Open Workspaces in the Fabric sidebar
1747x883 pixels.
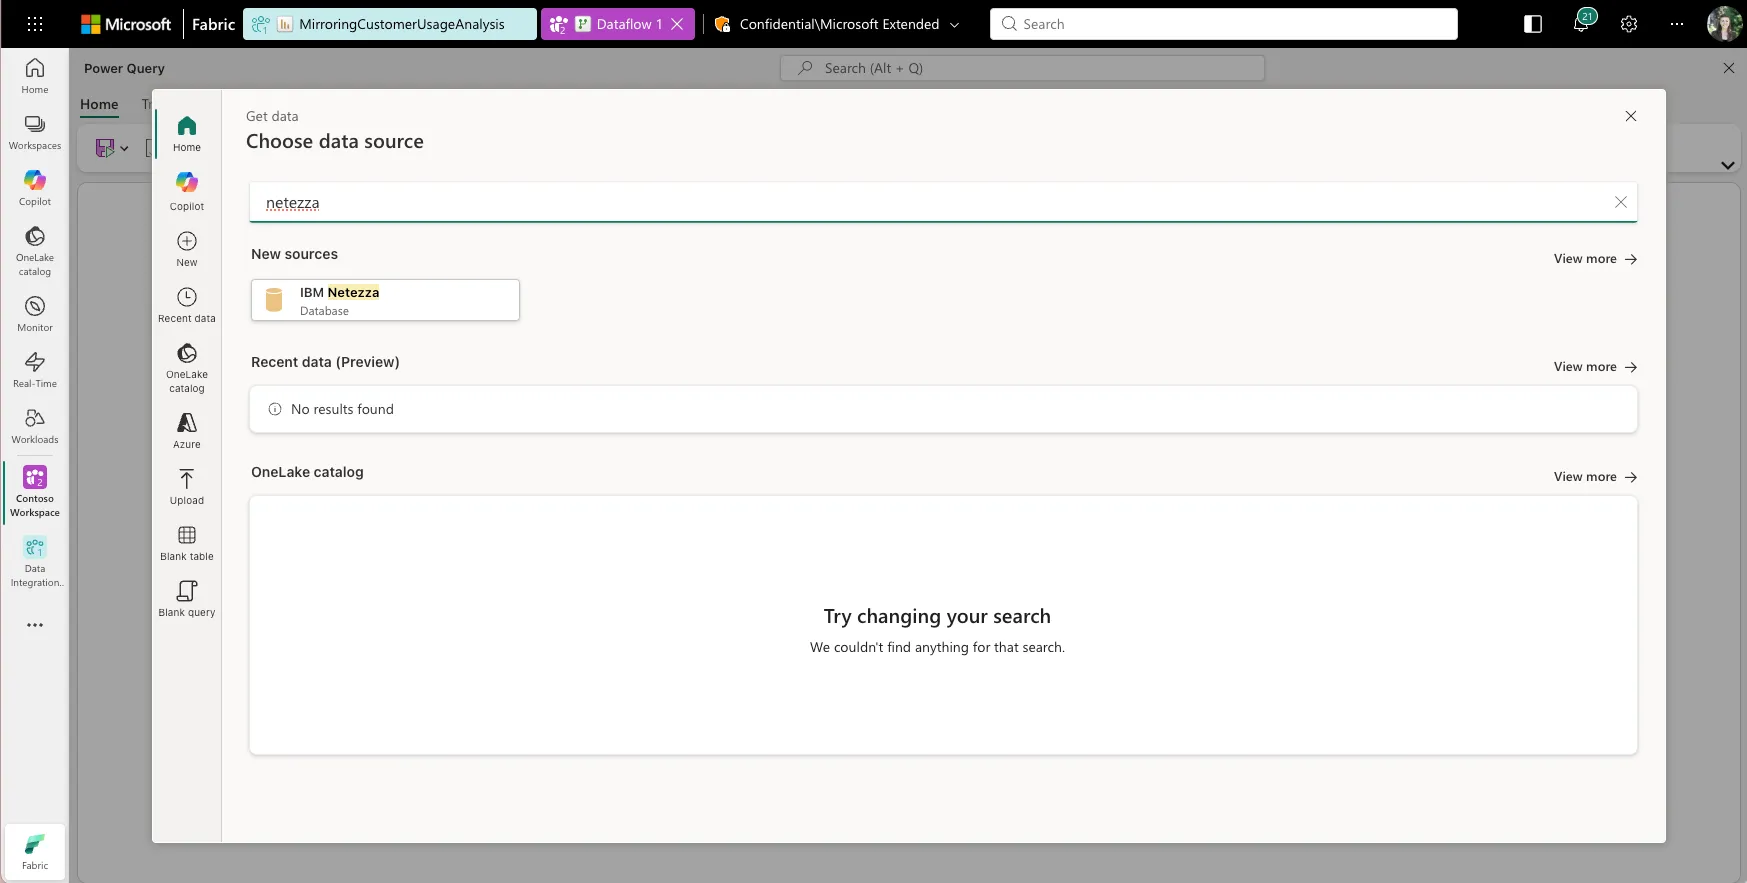coord(35,131)
